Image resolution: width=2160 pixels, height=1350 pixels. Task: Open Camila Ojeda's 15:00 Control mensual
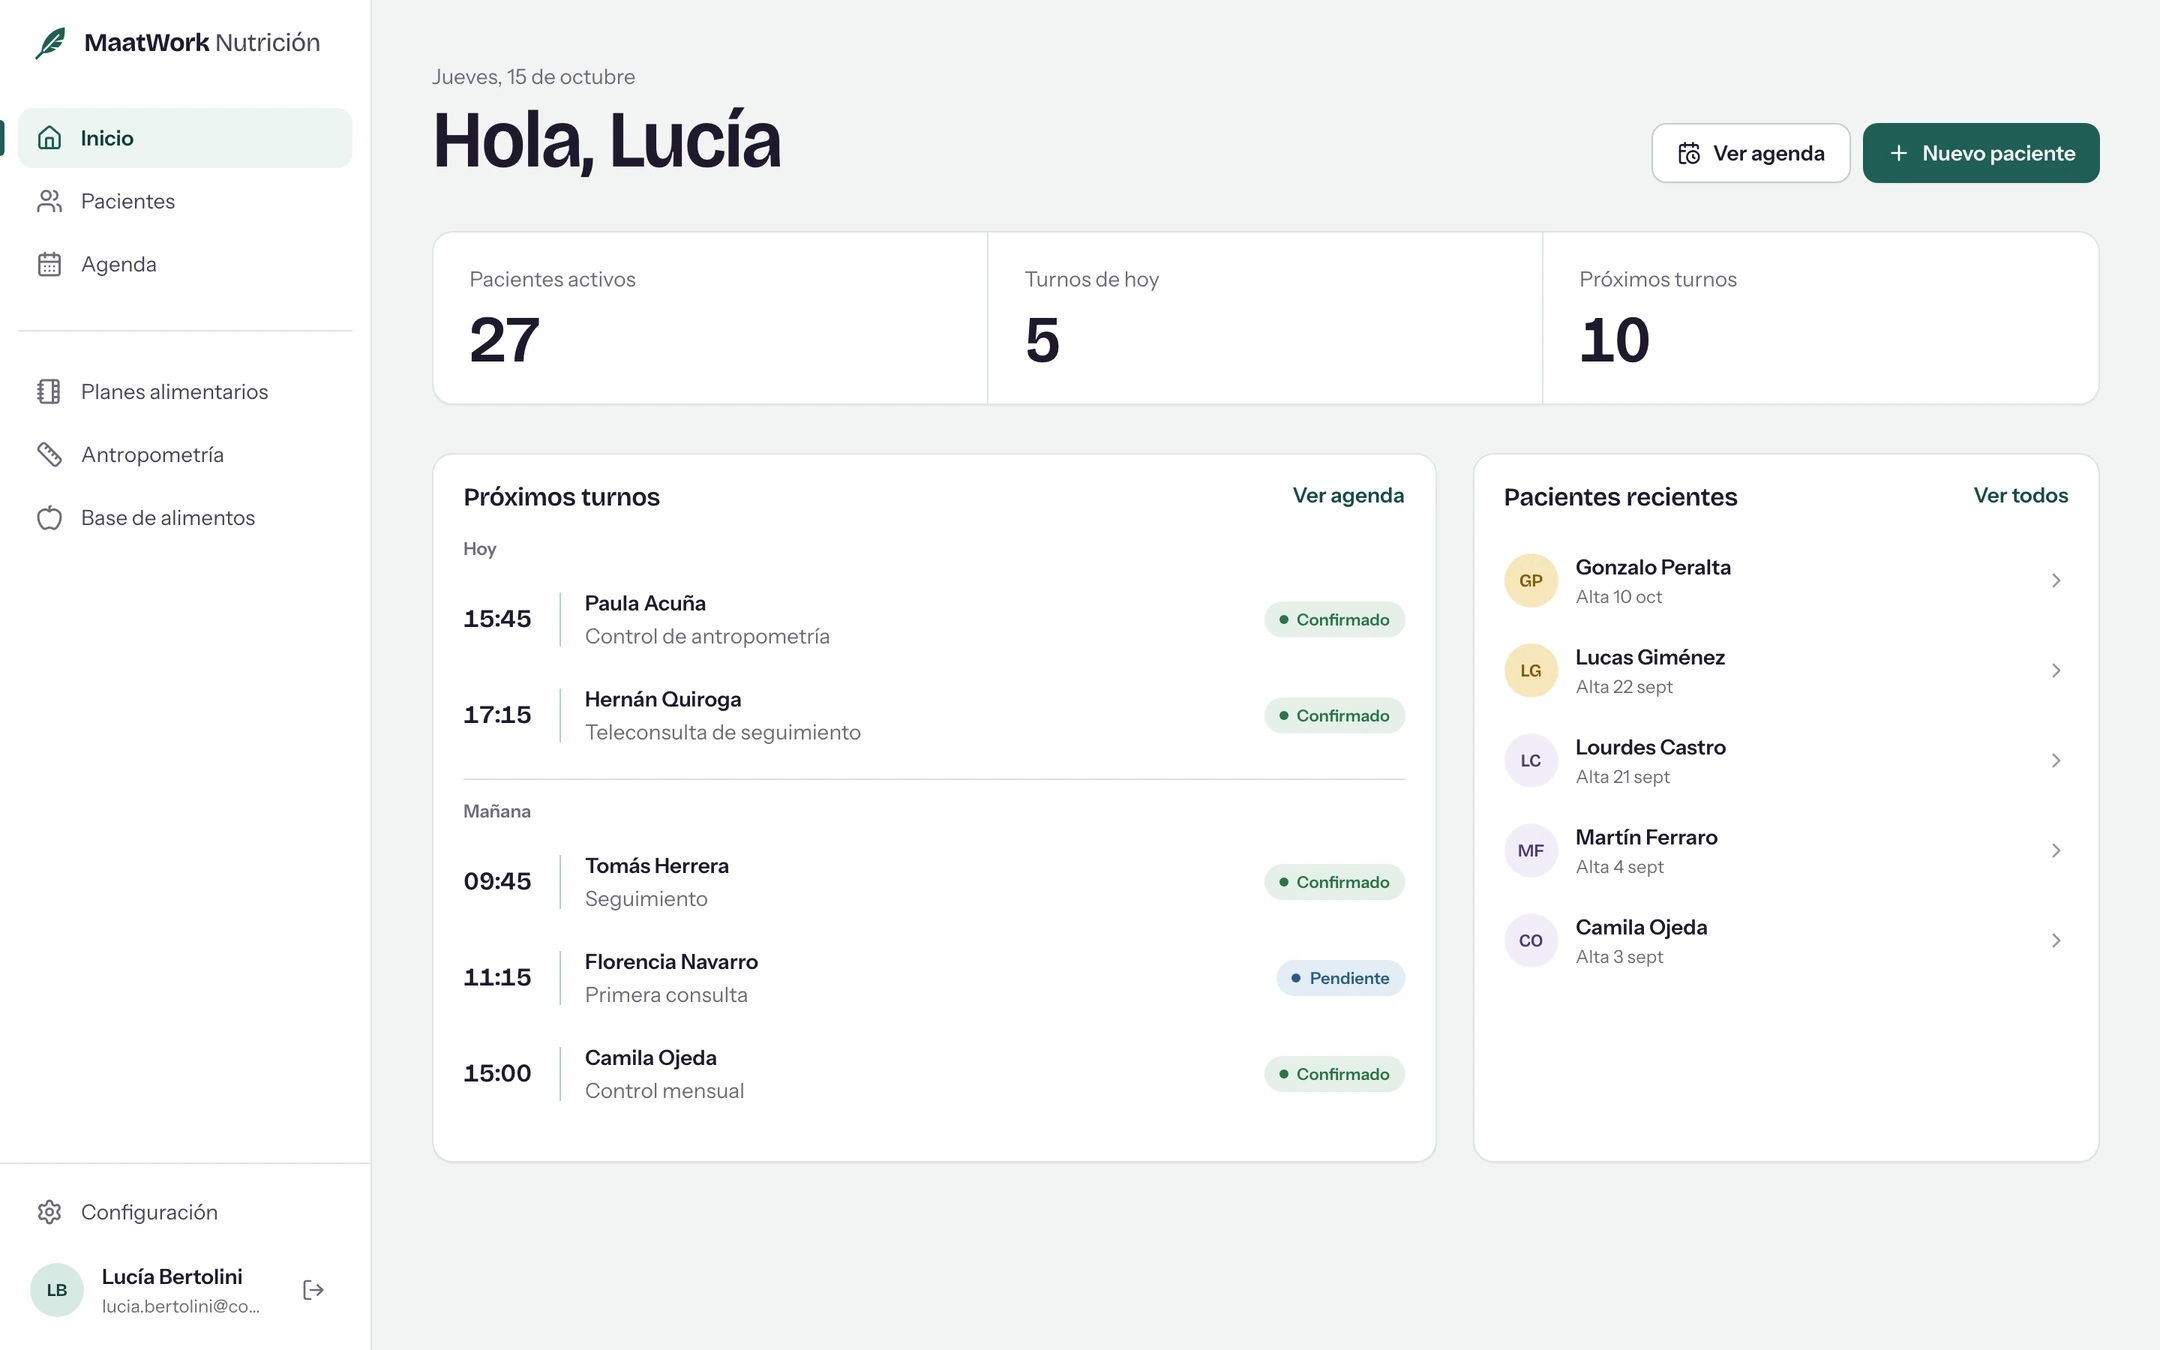pos(934,1074)
